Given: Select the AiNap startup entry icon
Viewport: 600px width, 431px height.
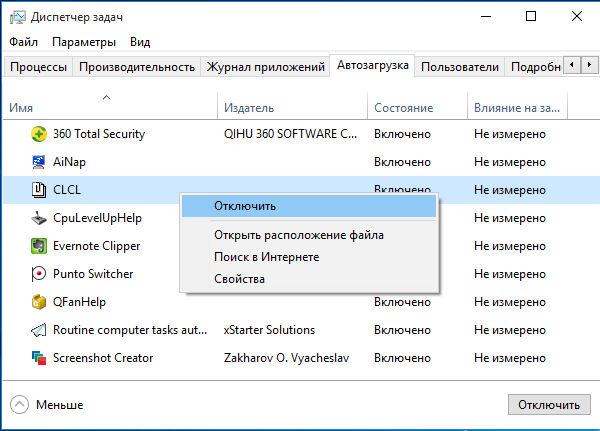Looking at the screenshot, I should [x=39, y=161].
